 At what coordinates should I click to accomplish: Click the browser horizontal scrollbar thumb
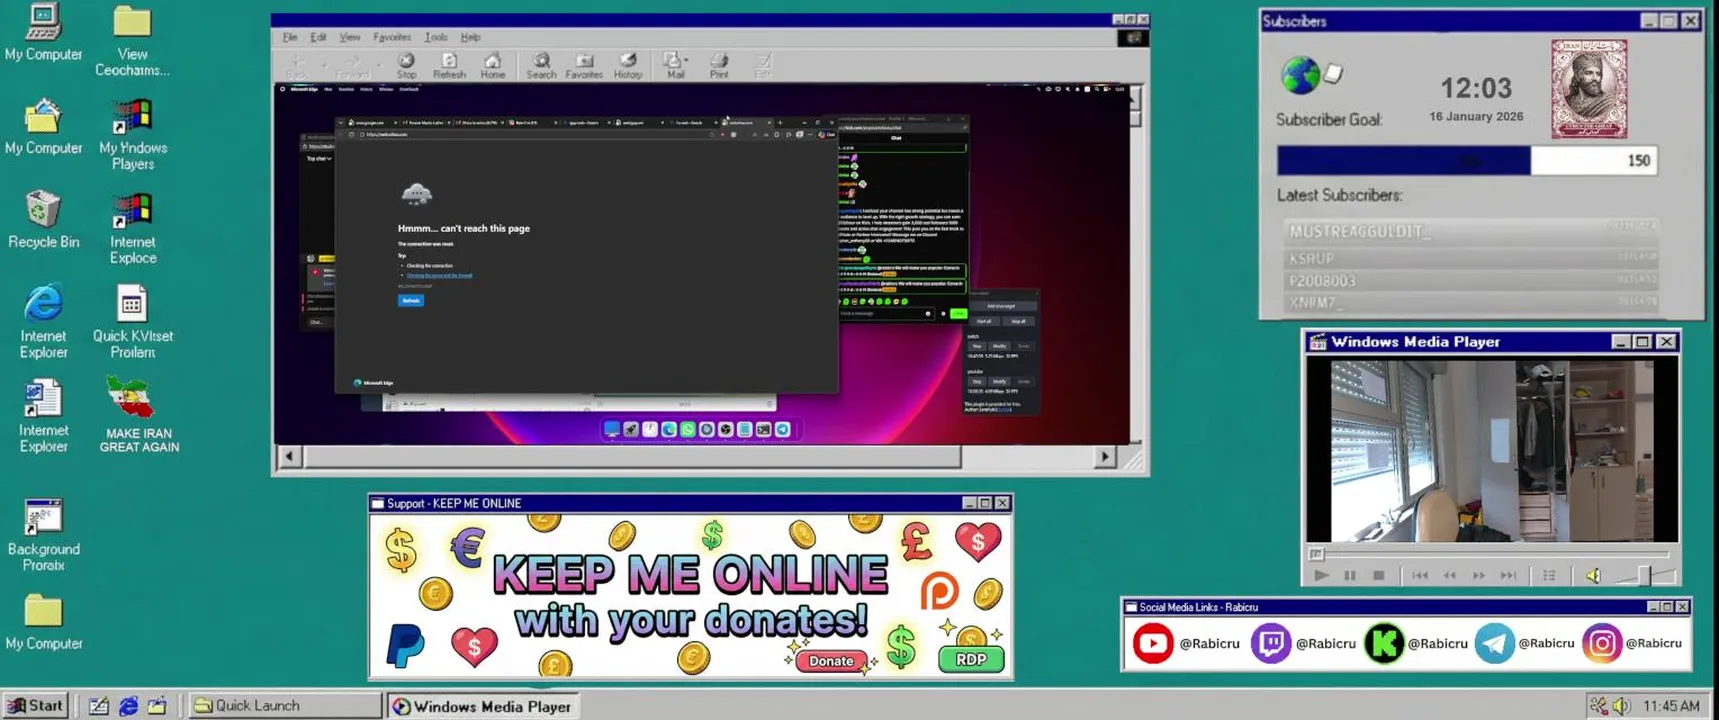click(x=632, y=457)
